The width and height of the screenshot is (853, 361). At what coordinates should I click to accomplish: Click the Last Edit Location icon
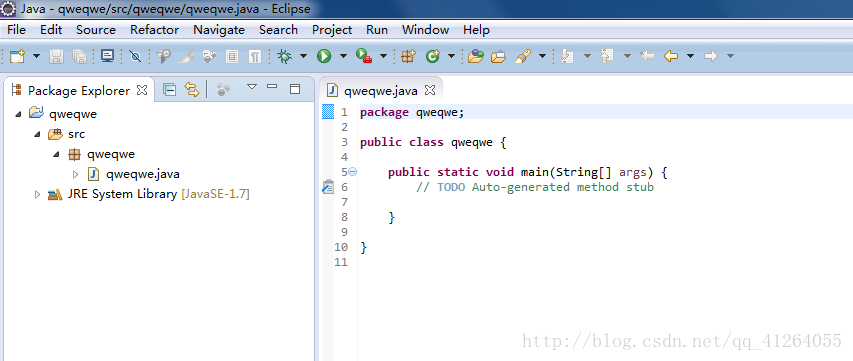(x=647, y=56)
